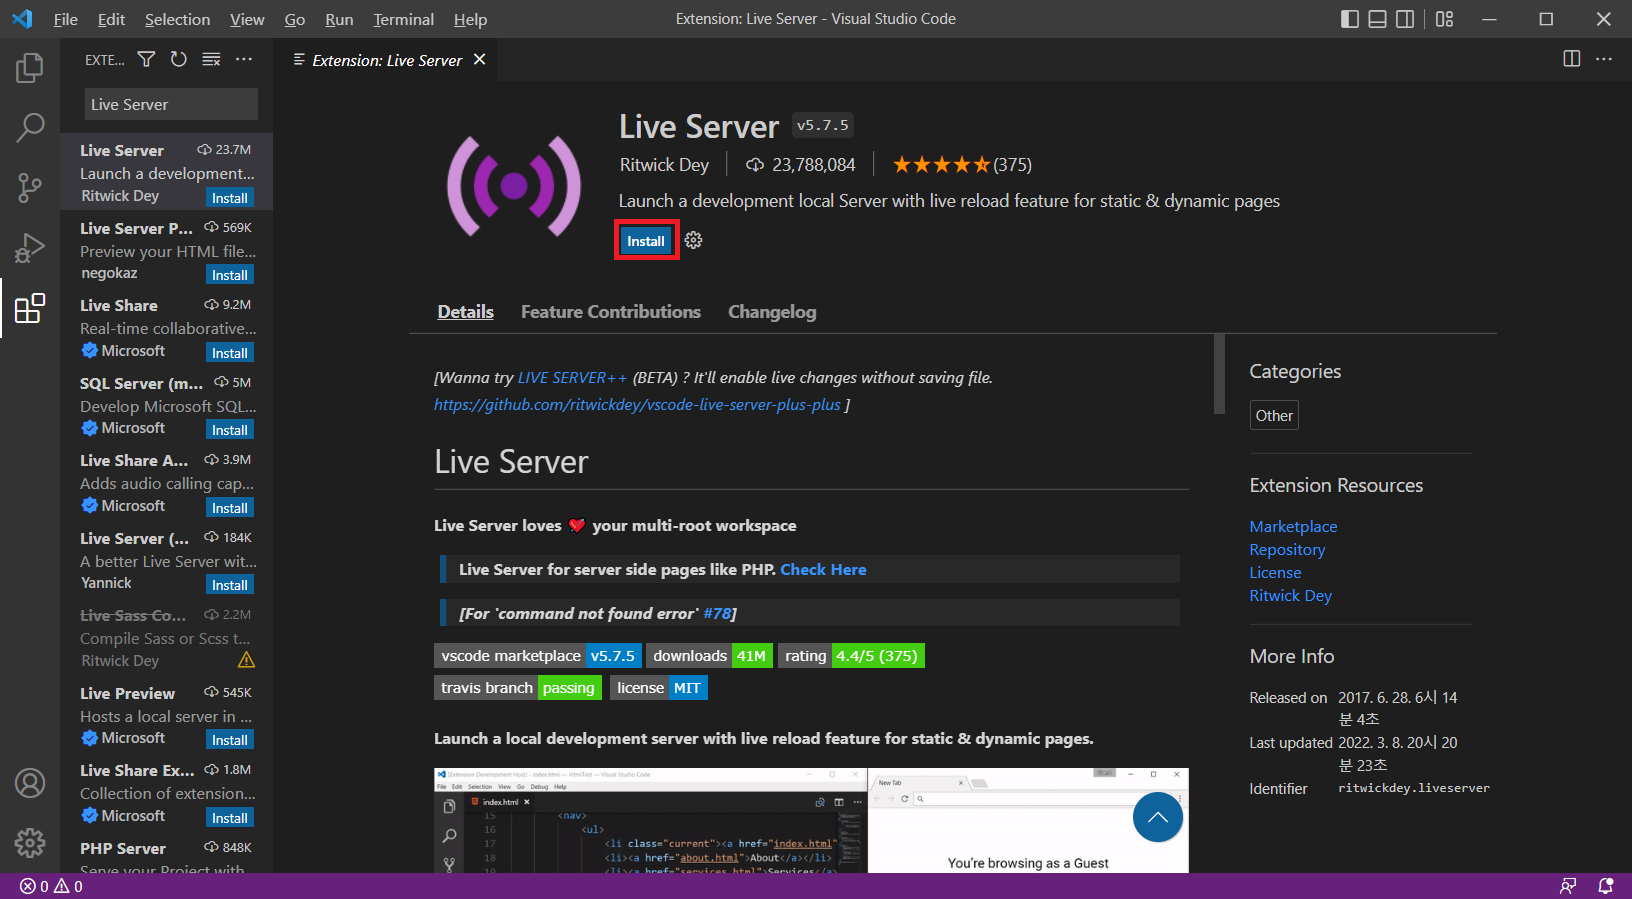Open extensions view more actions menu

(x=244, y=60)
